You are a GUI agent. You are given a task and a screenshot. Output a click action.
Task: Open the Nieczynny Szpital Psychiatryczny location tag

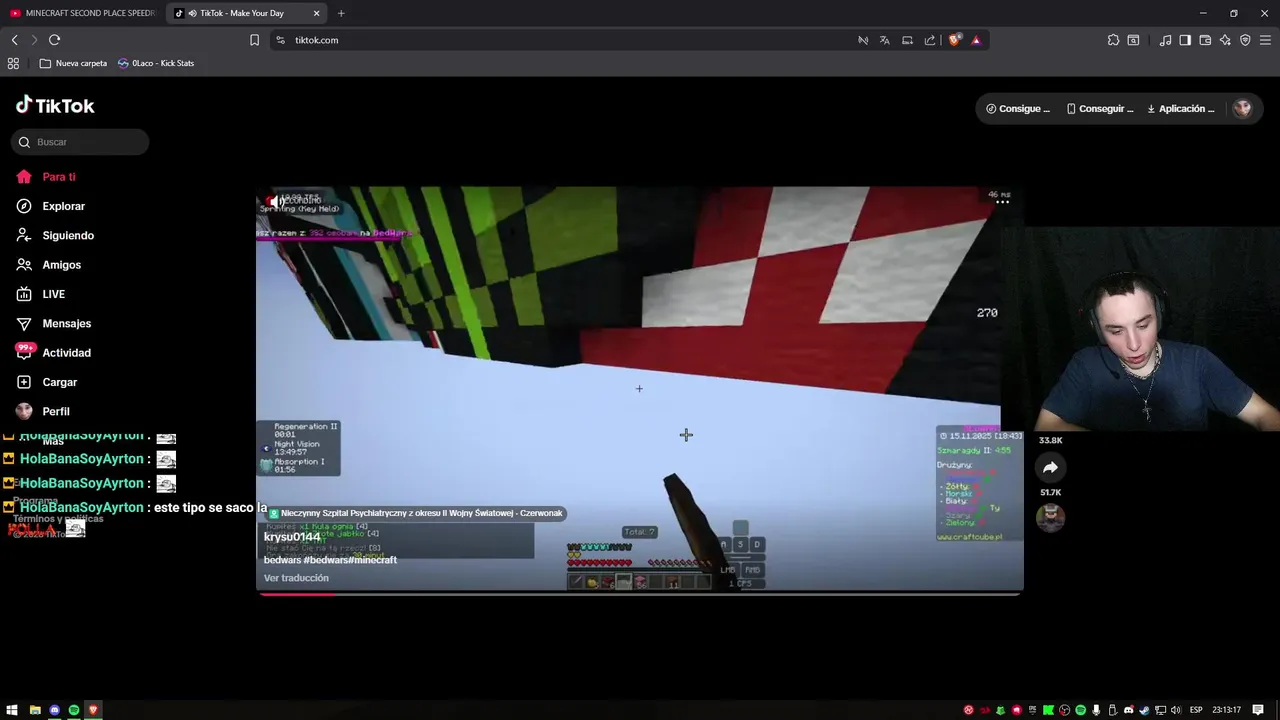pos(415,513)
